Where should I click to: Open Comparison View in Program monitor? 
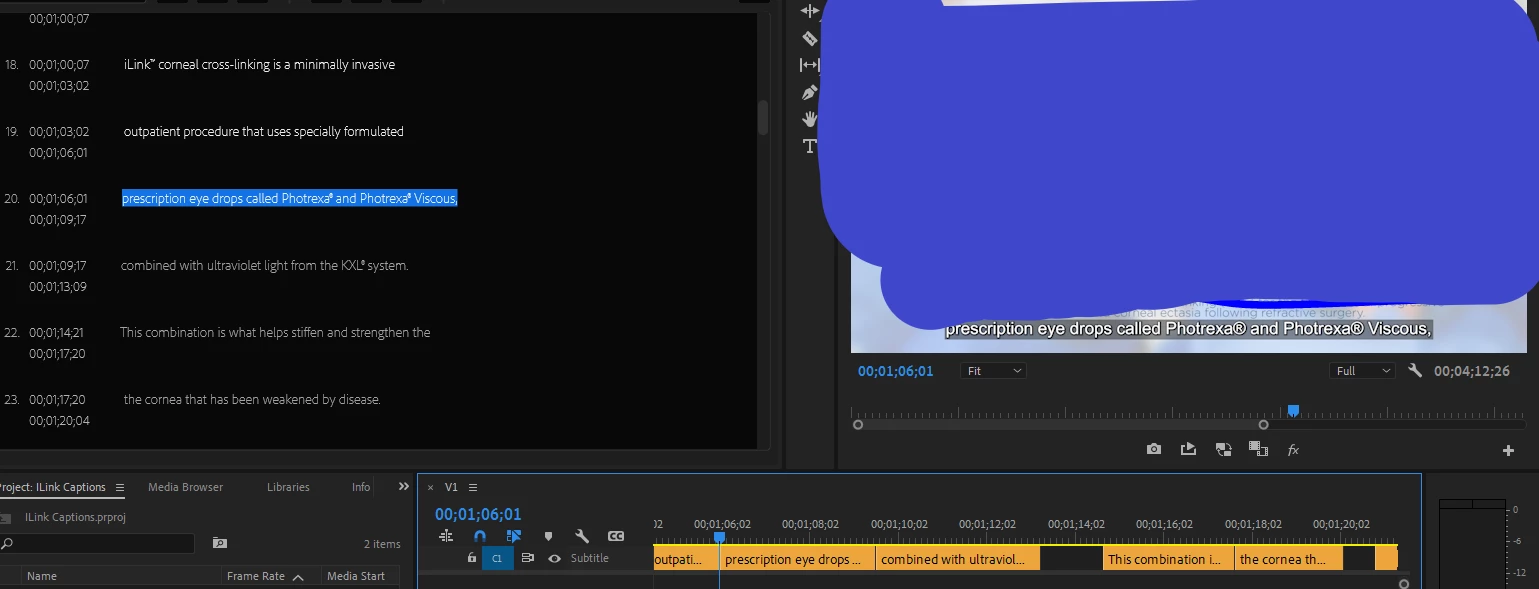1258,450
